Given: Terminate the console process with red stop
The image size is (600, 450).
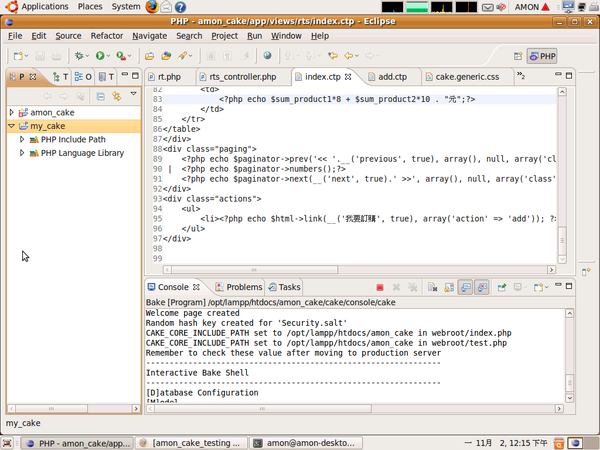Looking at the screenshot, I should click(380, 288).
